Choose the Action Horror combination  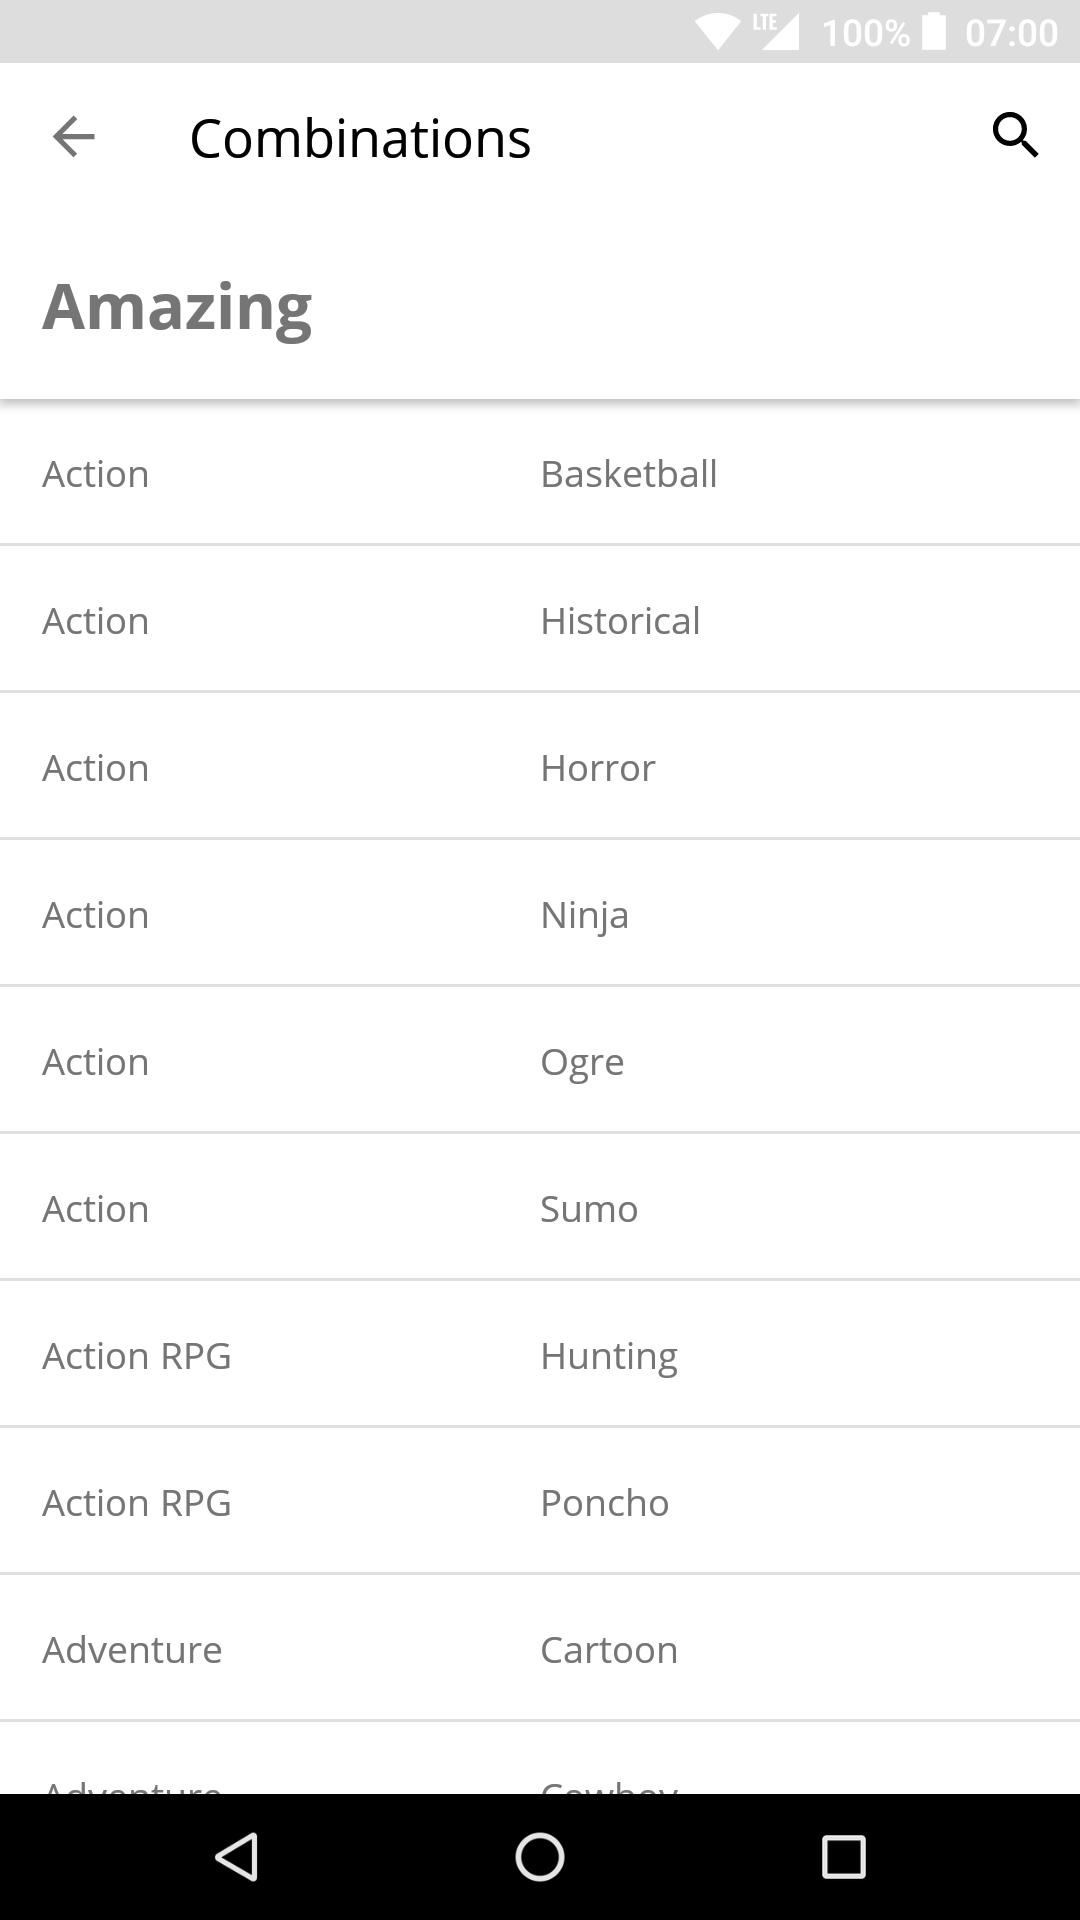click(540, 768)
